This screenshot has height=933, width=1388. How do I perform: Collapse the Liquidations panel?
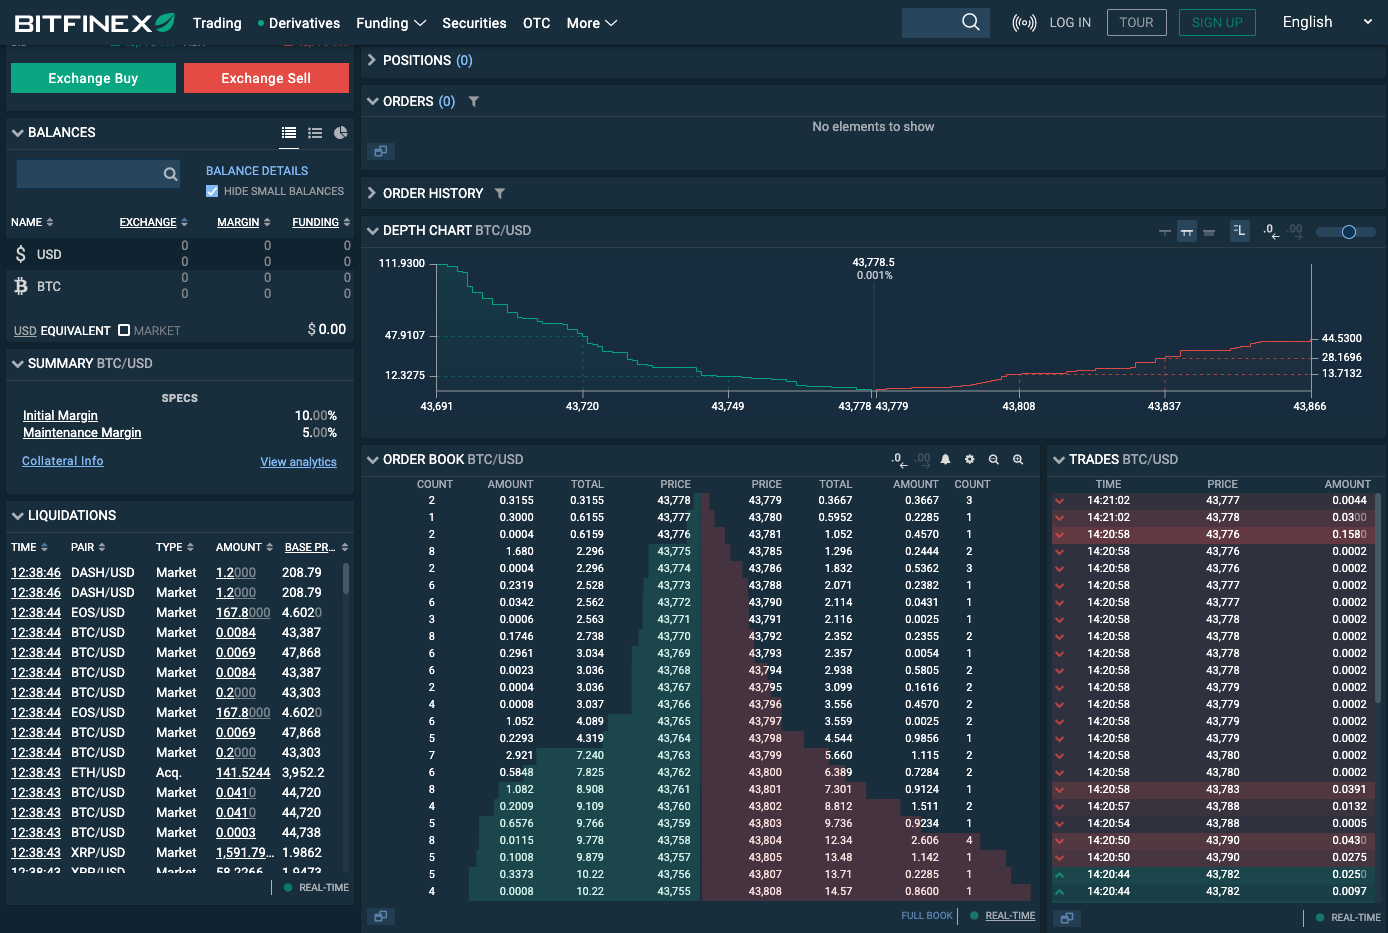[17, 515]
